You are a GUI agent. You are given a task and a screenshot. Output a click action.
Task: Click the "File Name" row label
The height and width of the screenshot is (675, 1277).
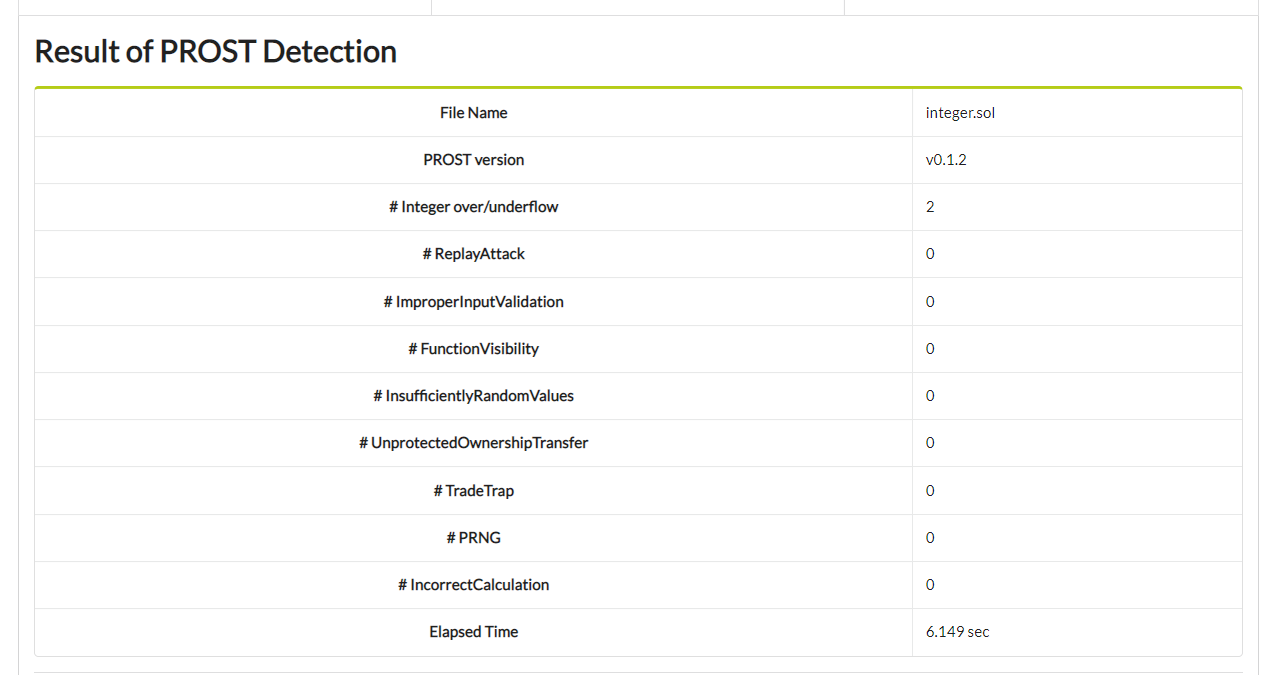[473, 113]
